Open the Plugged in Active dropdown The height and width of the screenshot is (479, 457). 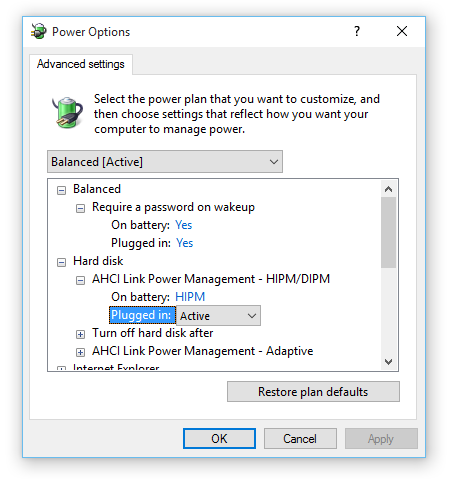click(x=218, y=316)
